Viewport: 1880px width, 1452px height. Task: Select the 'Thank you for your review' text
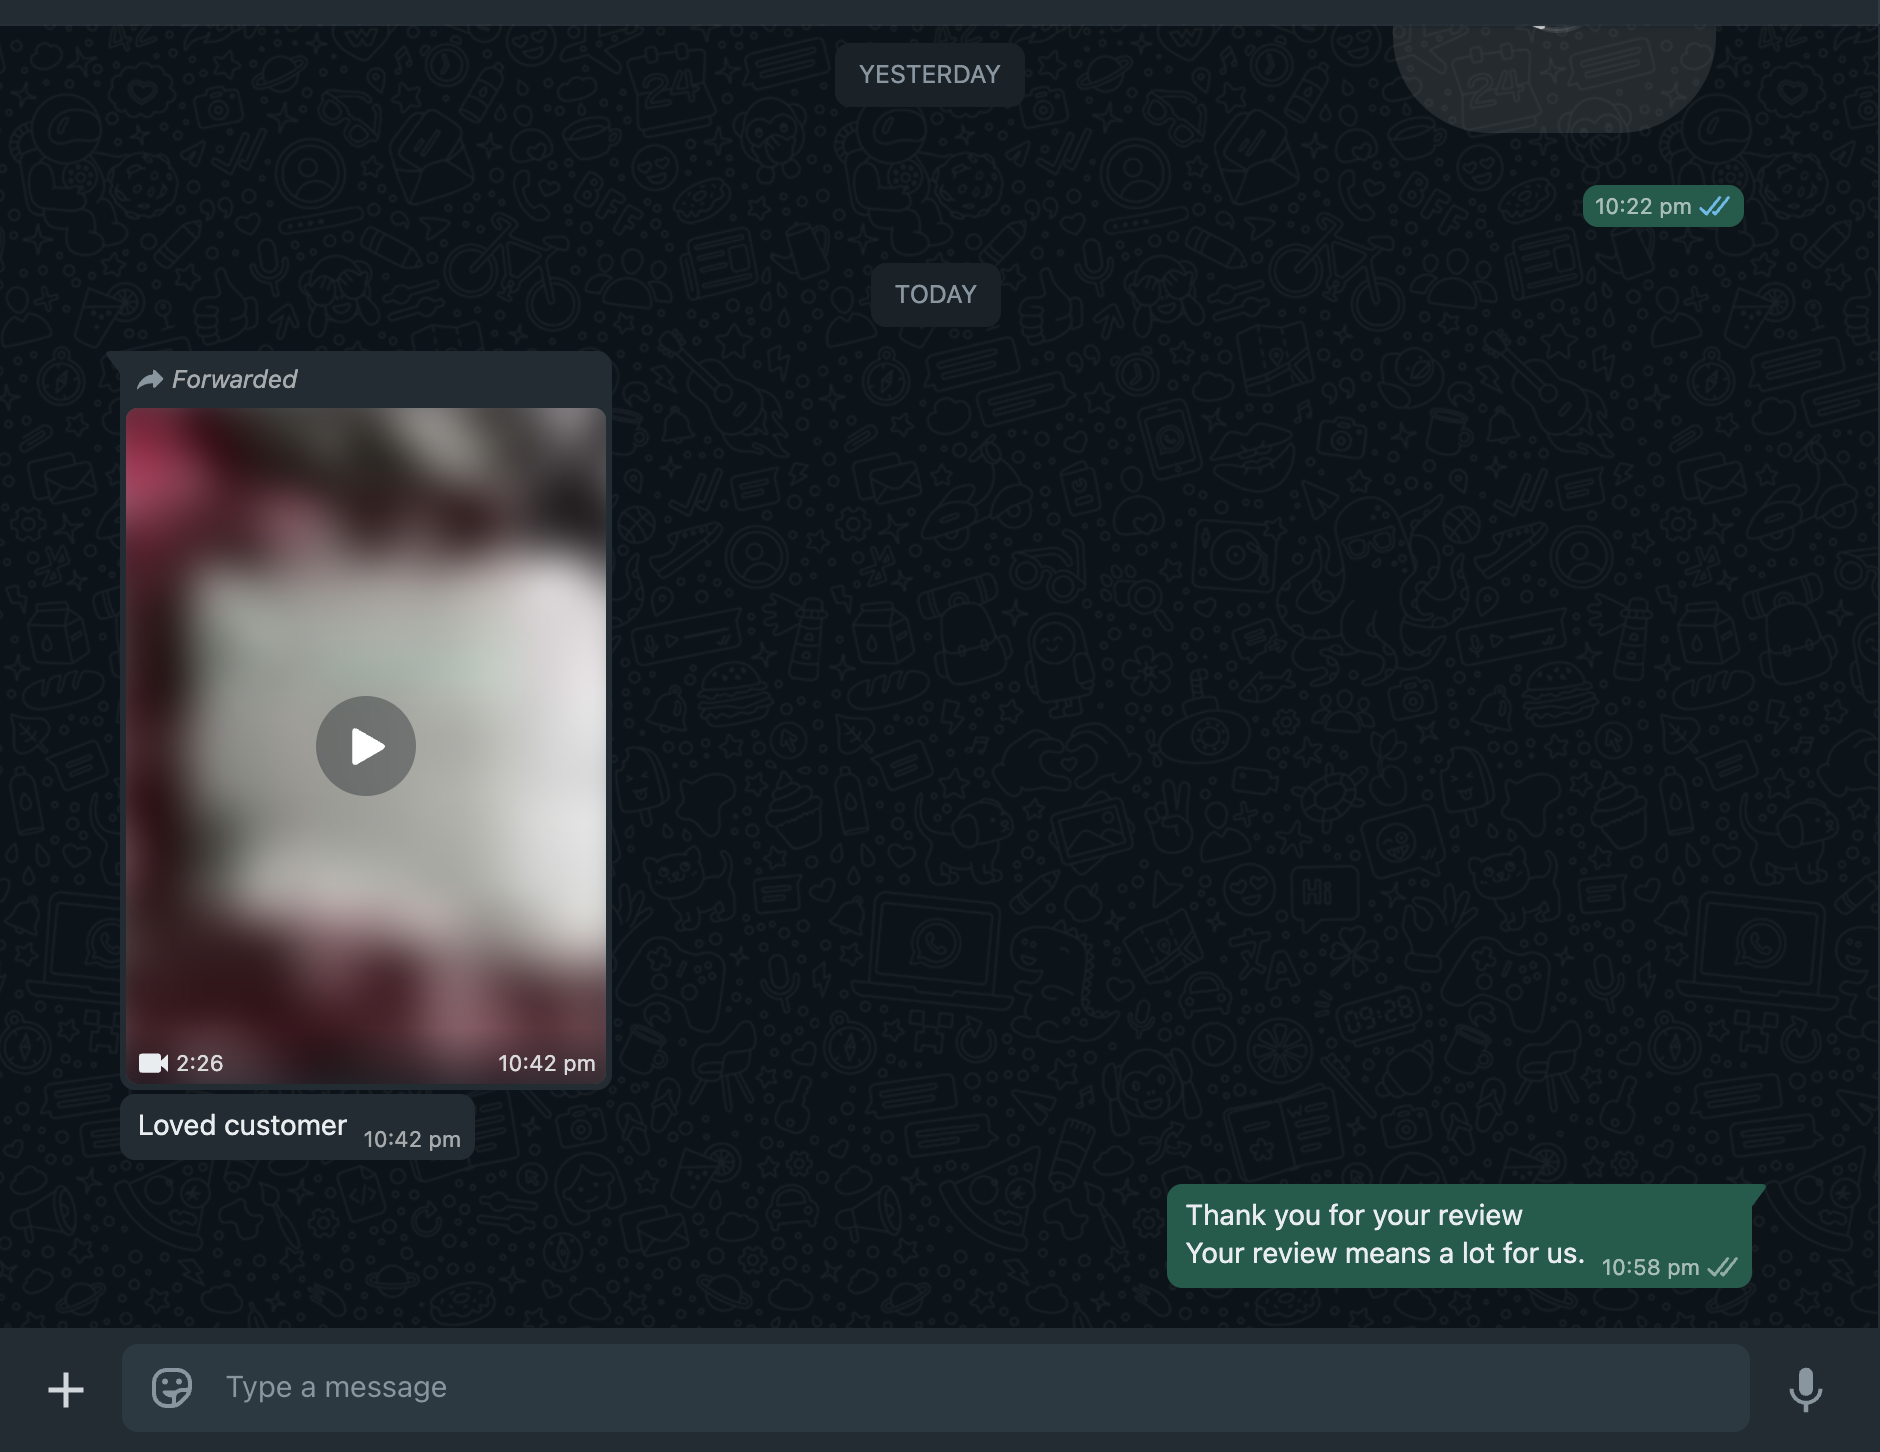[1353, 1215]
